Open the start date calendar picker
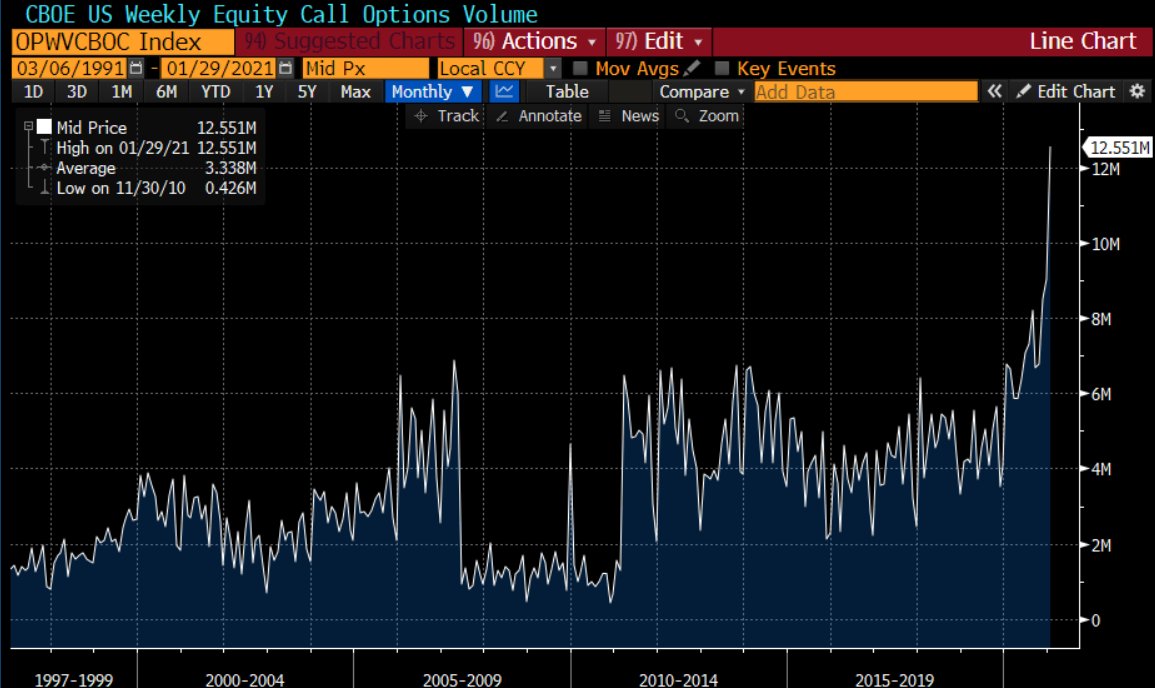1155x688 pixels. click(137, 69)
